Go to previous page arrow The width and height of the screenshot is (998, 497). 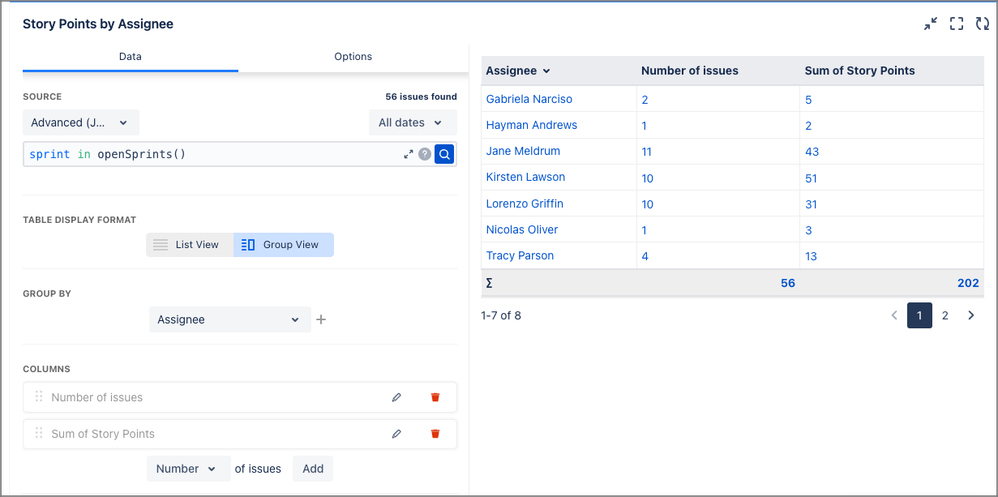tap(894, 315)
